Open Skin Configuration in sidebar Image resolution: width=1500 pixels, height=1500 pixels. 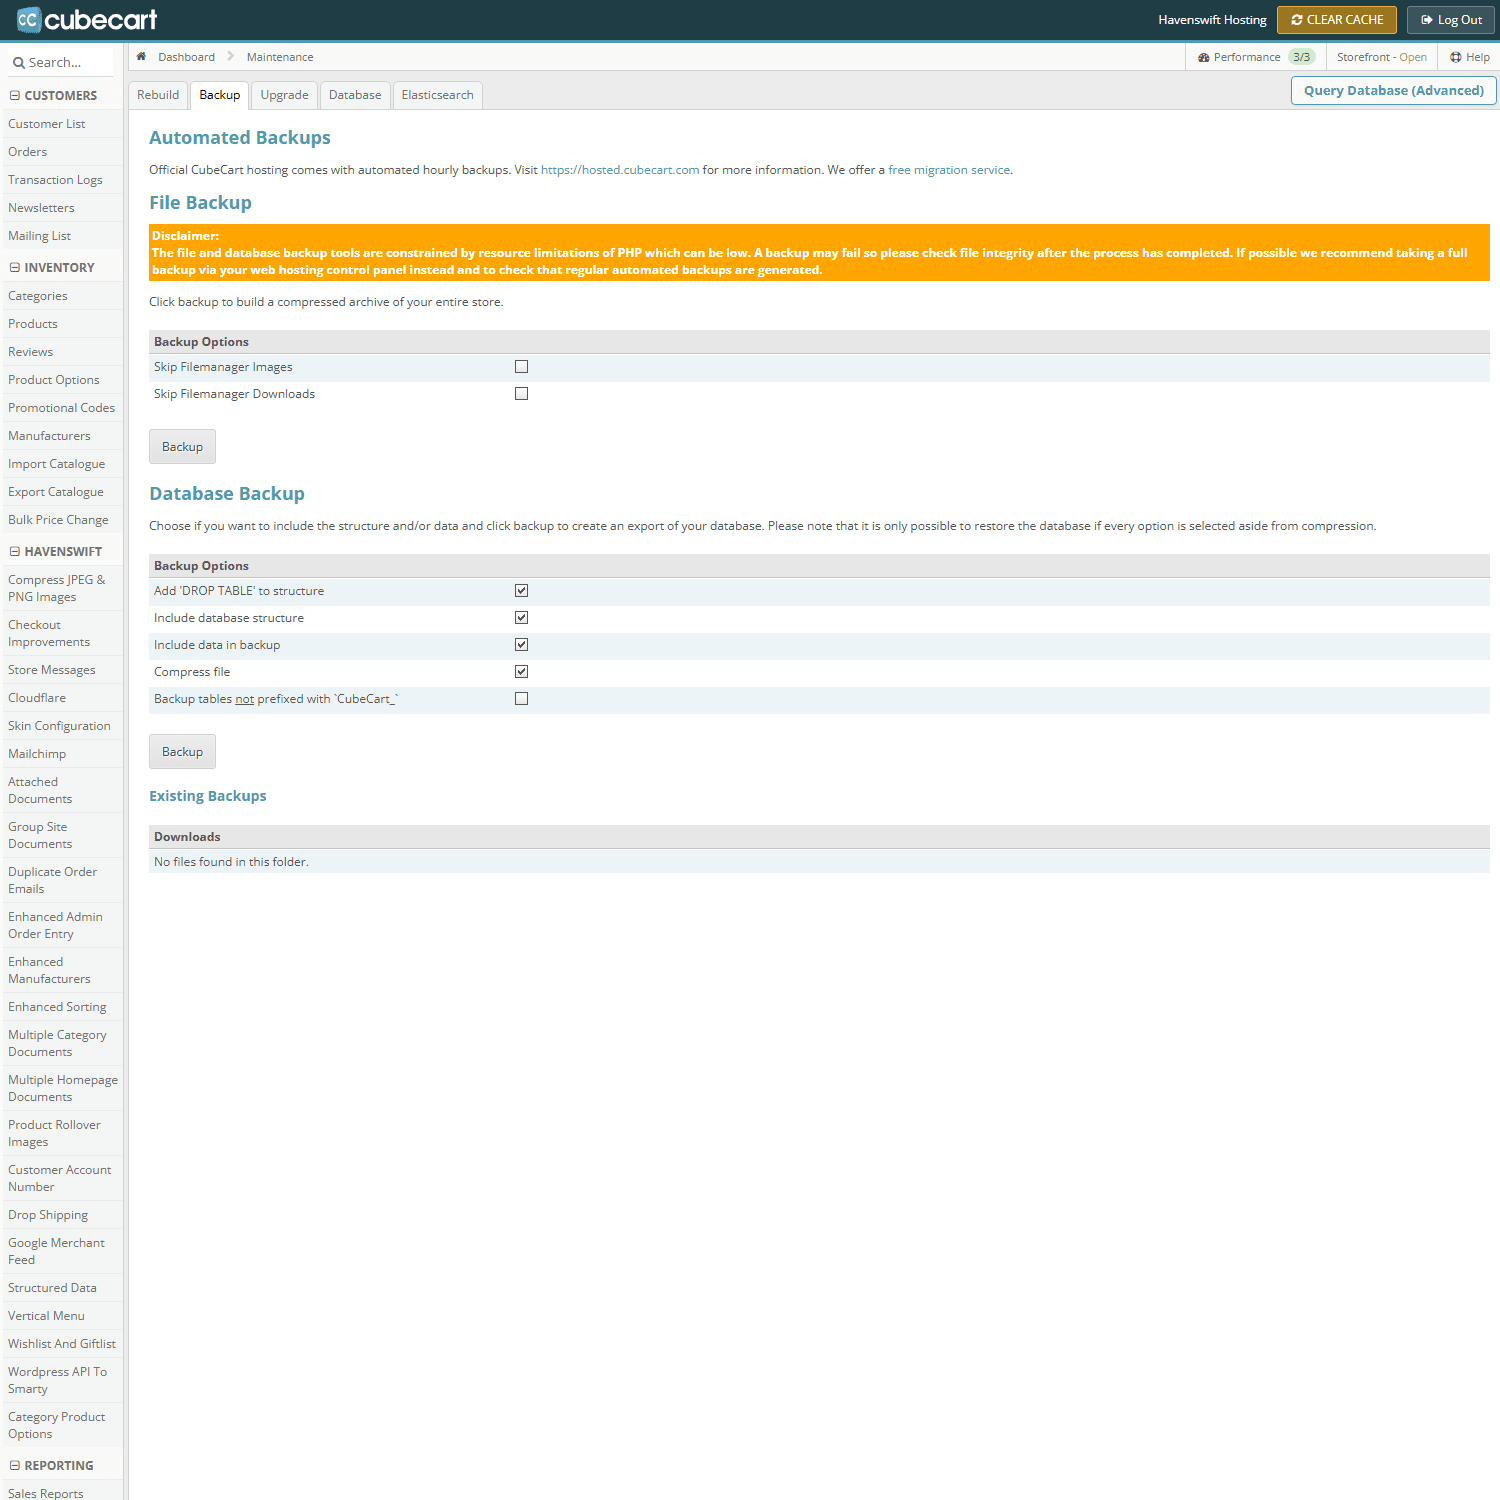click(62, 726)
